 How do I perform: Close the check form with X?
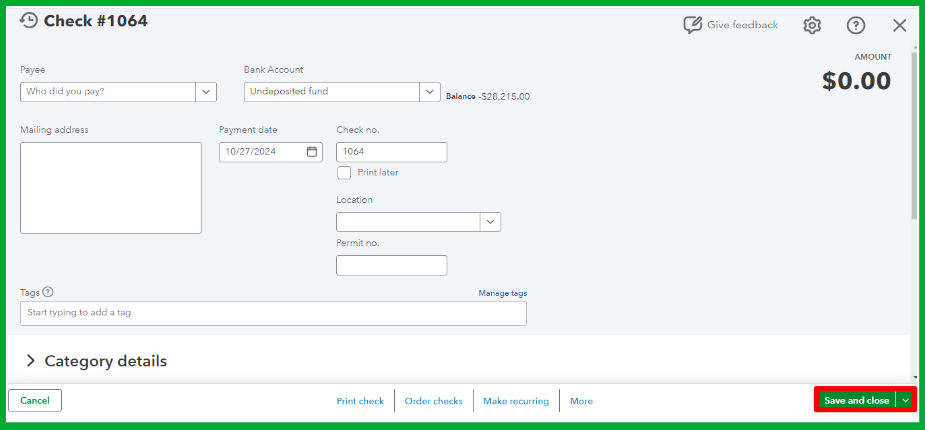pyautogui.click(x=900, y=25)
